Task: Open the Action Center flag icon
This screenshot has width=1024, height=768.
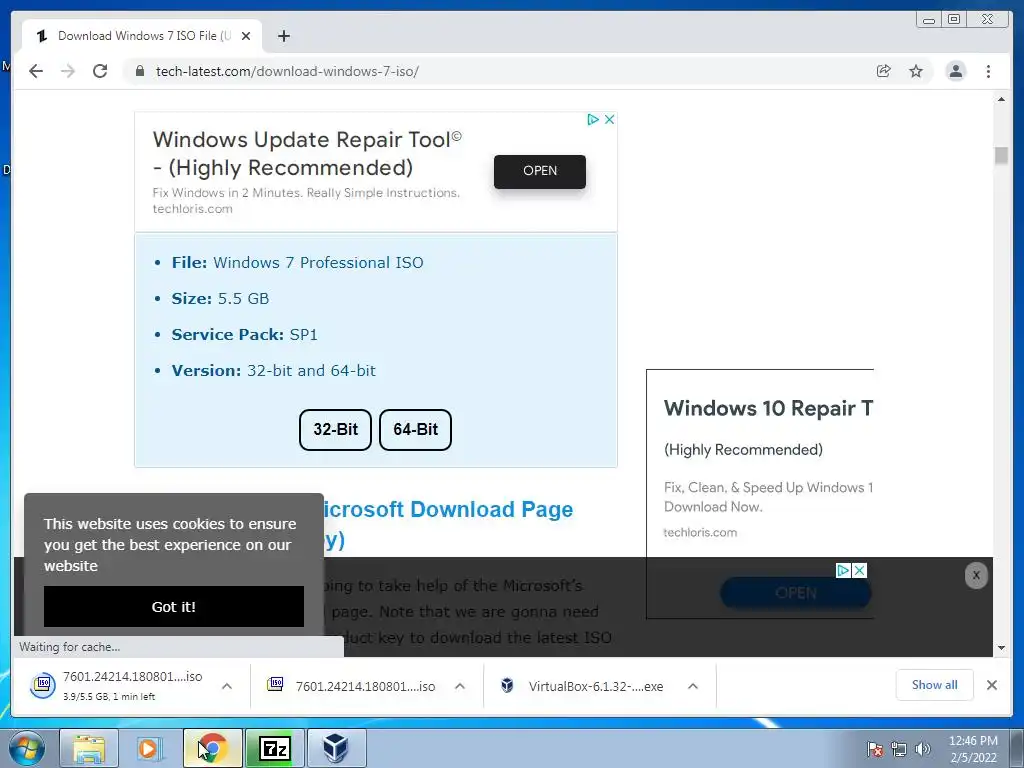Action: (875, 749)
